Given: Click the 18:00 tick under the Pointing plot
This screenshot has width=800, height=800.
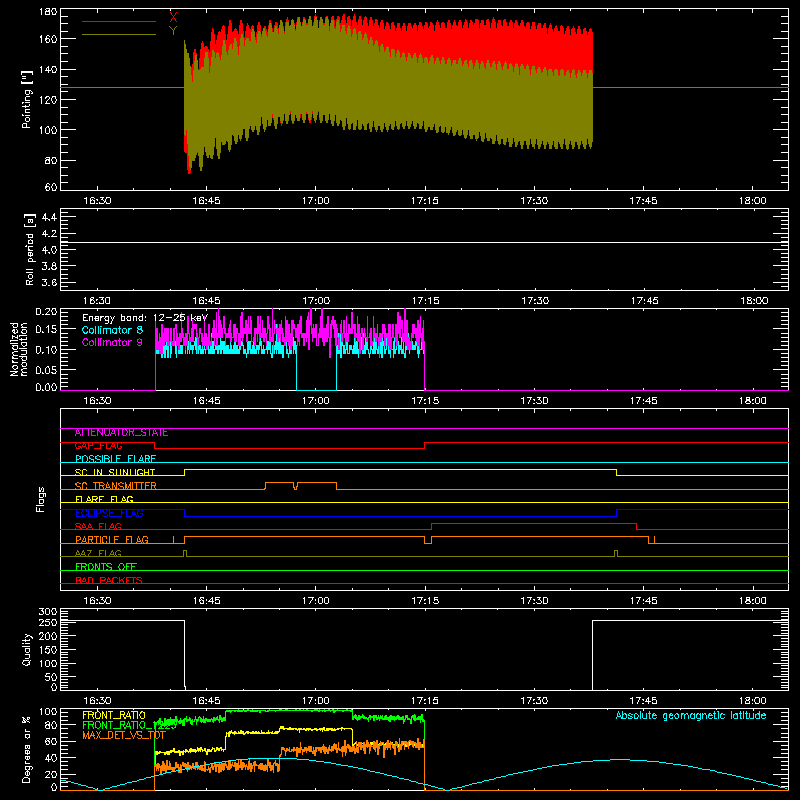Looking at the screenshot, I should click(753, 201).
